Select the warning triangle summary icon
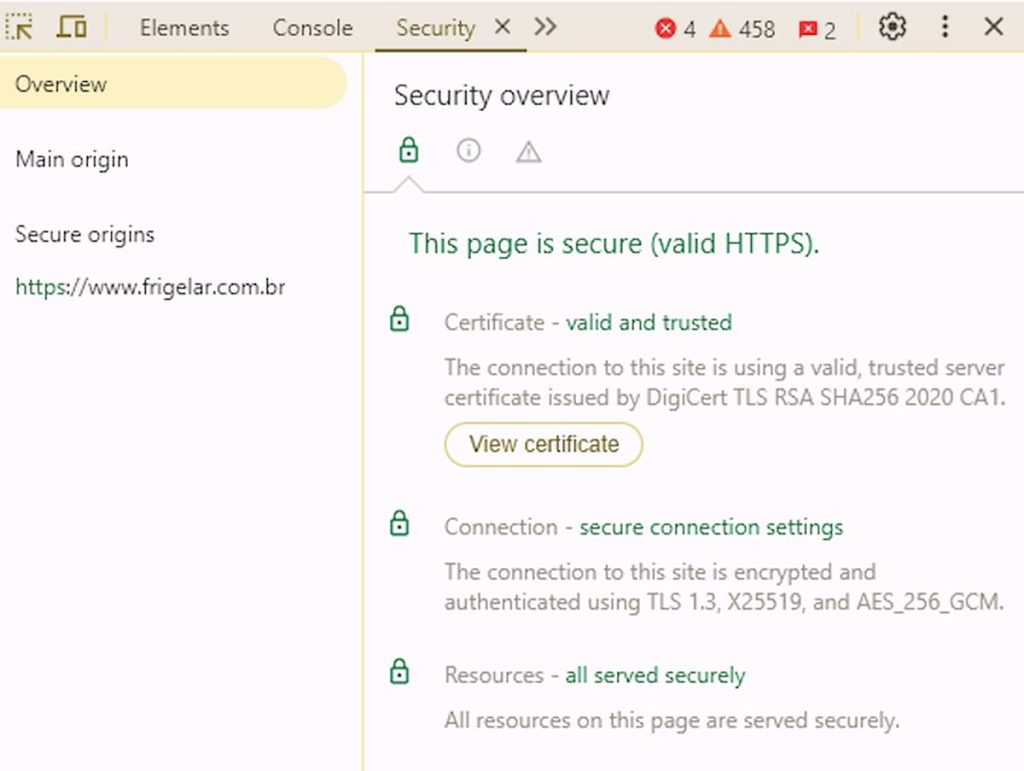 tap(528, 152)
